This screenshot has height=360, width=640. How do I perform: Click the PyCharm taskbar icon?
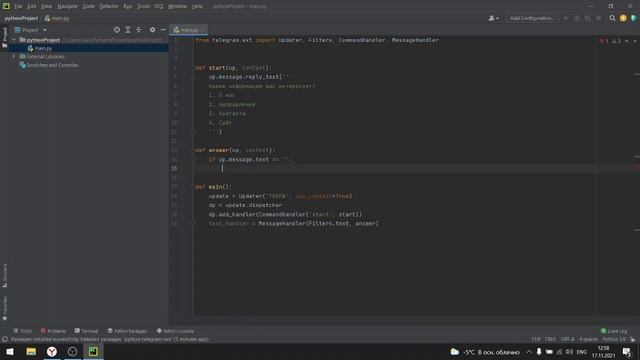(93, 351)
